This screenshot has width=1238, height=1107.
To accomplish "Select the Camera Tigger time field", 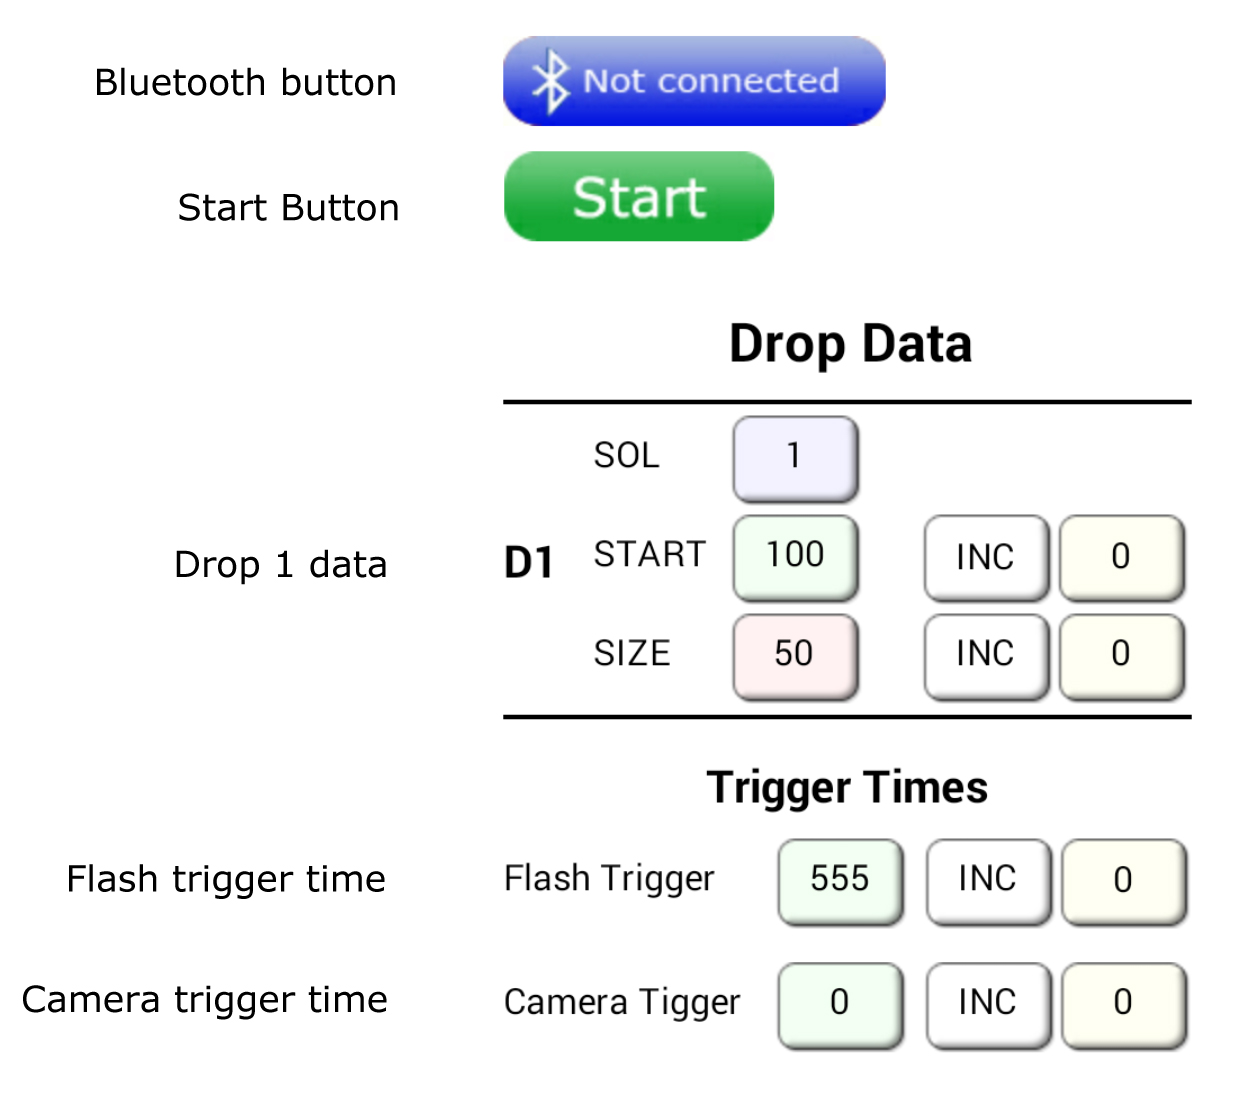I will click(839, 1003).
